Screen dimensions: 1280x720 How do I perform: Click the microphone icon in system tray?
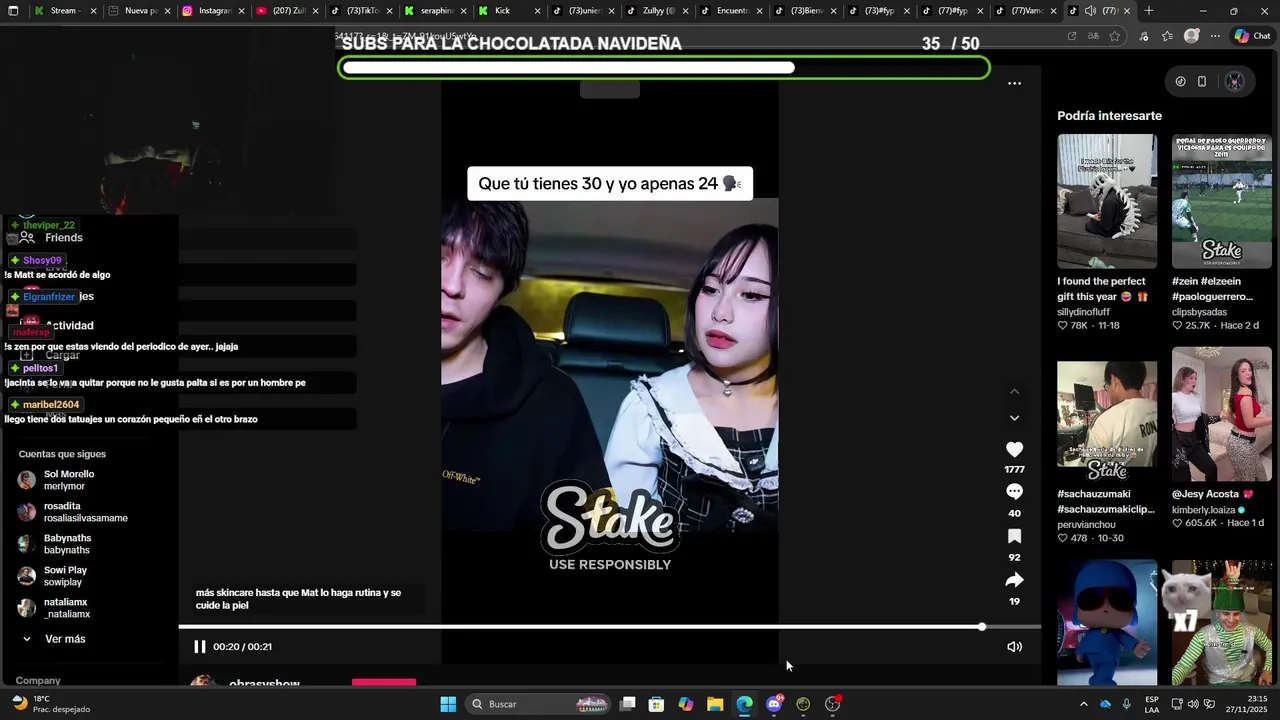click(1127, 704)
